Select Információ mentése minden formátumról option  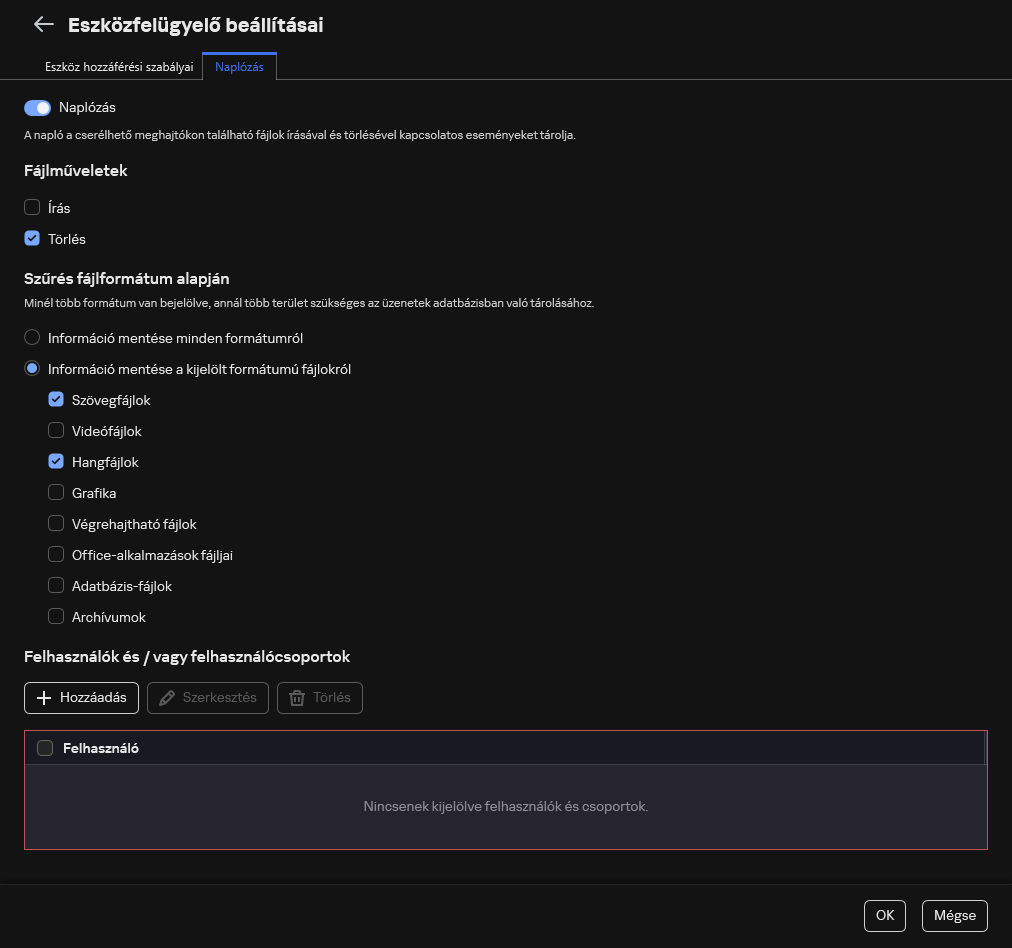pyautogui.click(x=32, y=338)
